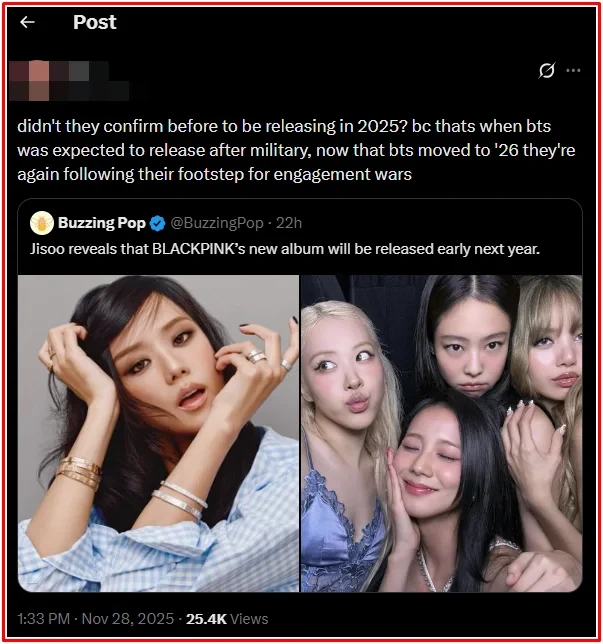The image size is (603, 644).
Task: Open the Buzzing Pop profile name
Action: tap(101, 222)
